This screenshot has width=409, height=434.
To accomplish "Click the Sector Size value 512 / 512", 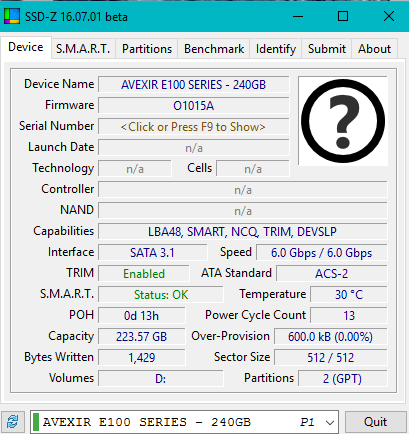I will pyautogui.click(x=330, y=358).
